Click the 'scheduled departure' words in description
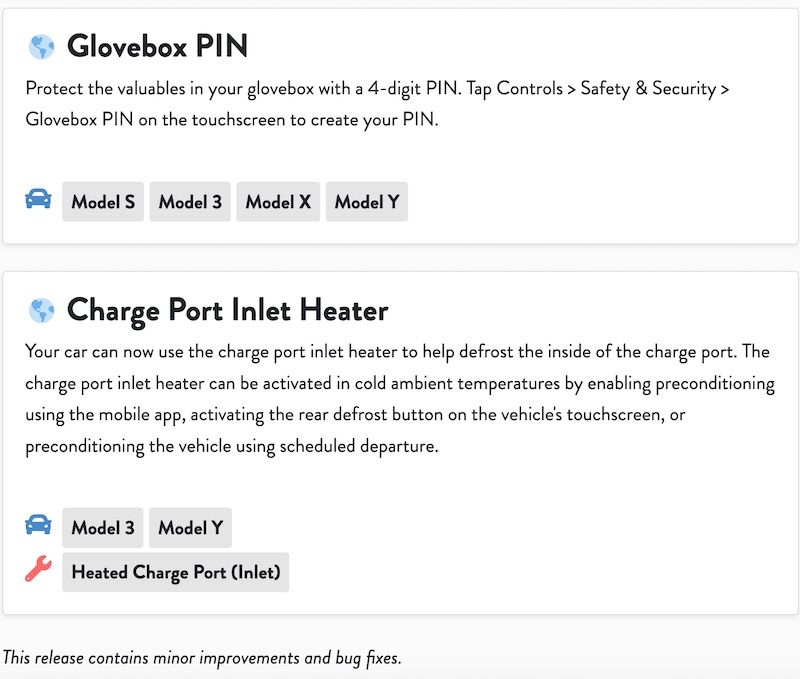The height and width of the screenshot is (679, 800). point(359,446)
